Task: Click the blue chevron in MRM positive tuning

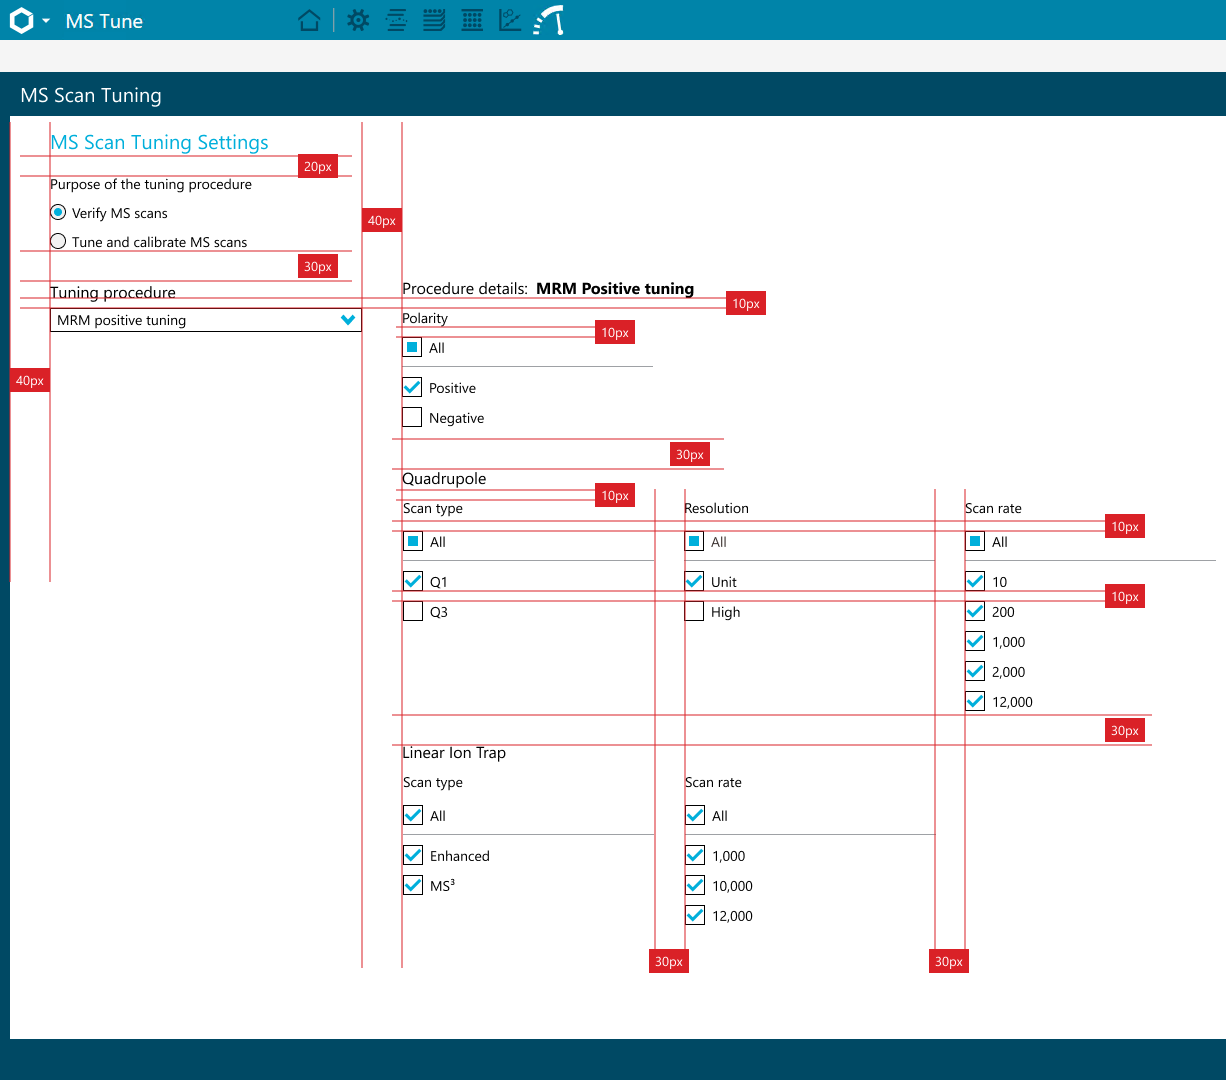Action: tap(348, 320)
